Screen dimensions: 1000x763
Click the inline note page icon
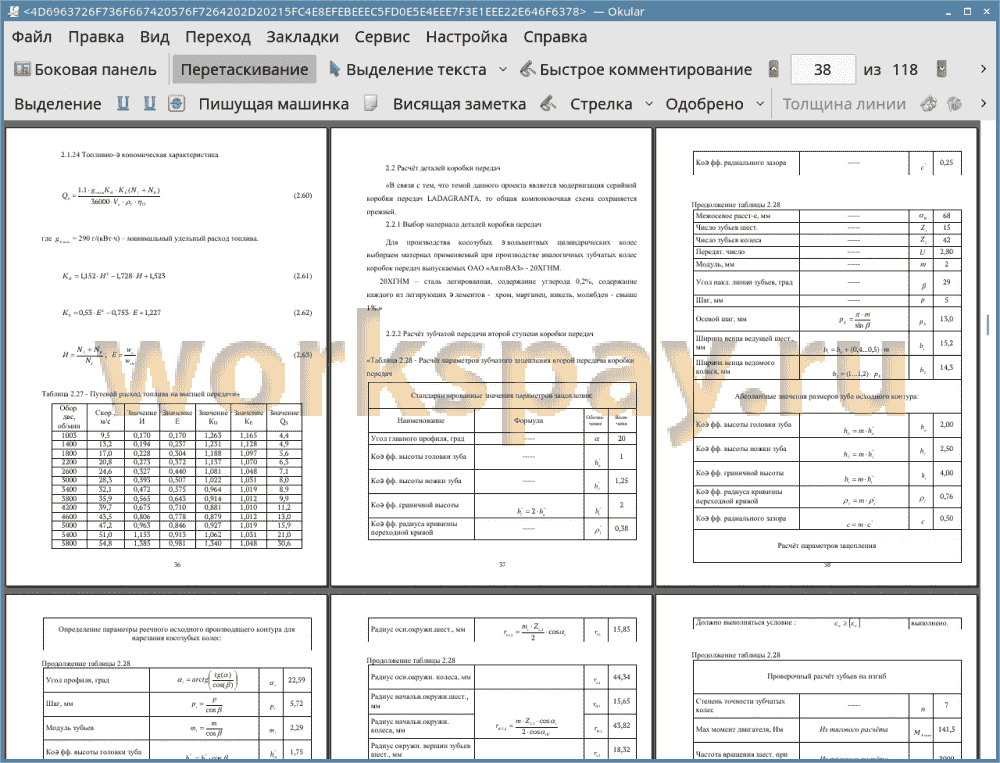point(371,103)
